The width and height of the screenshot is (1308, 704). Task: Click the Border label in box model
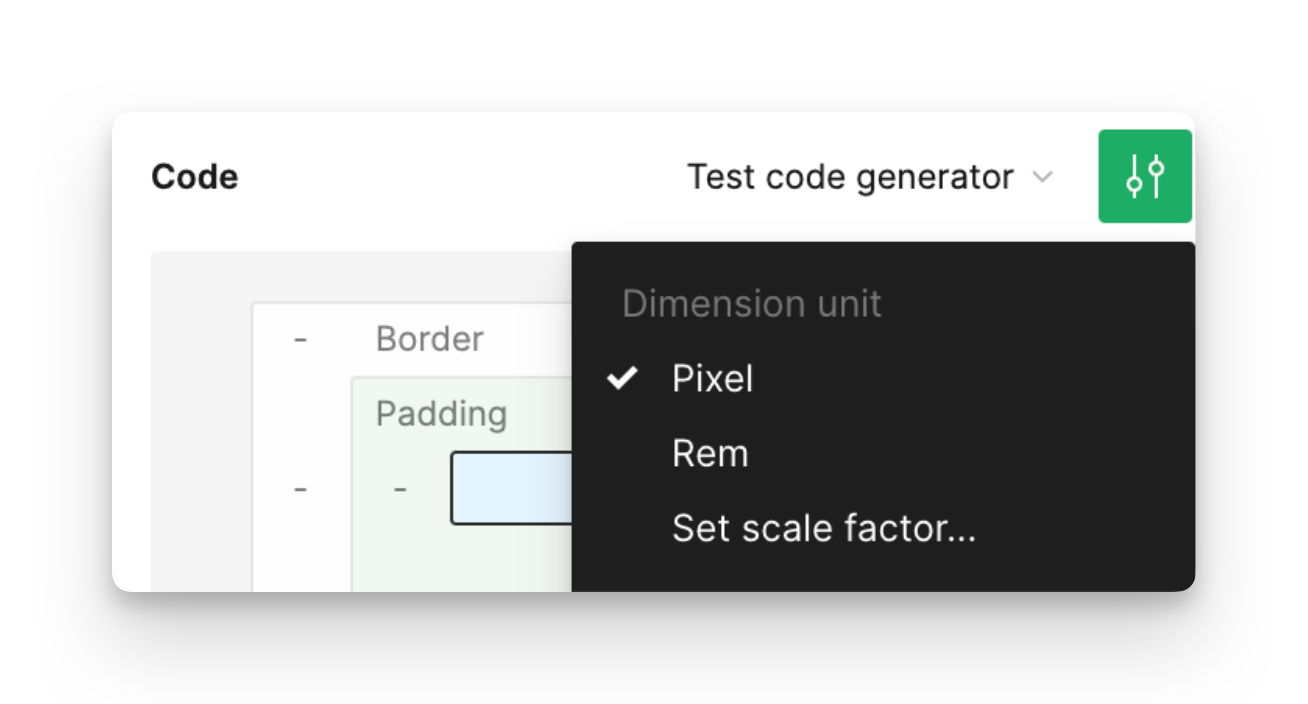430,339
